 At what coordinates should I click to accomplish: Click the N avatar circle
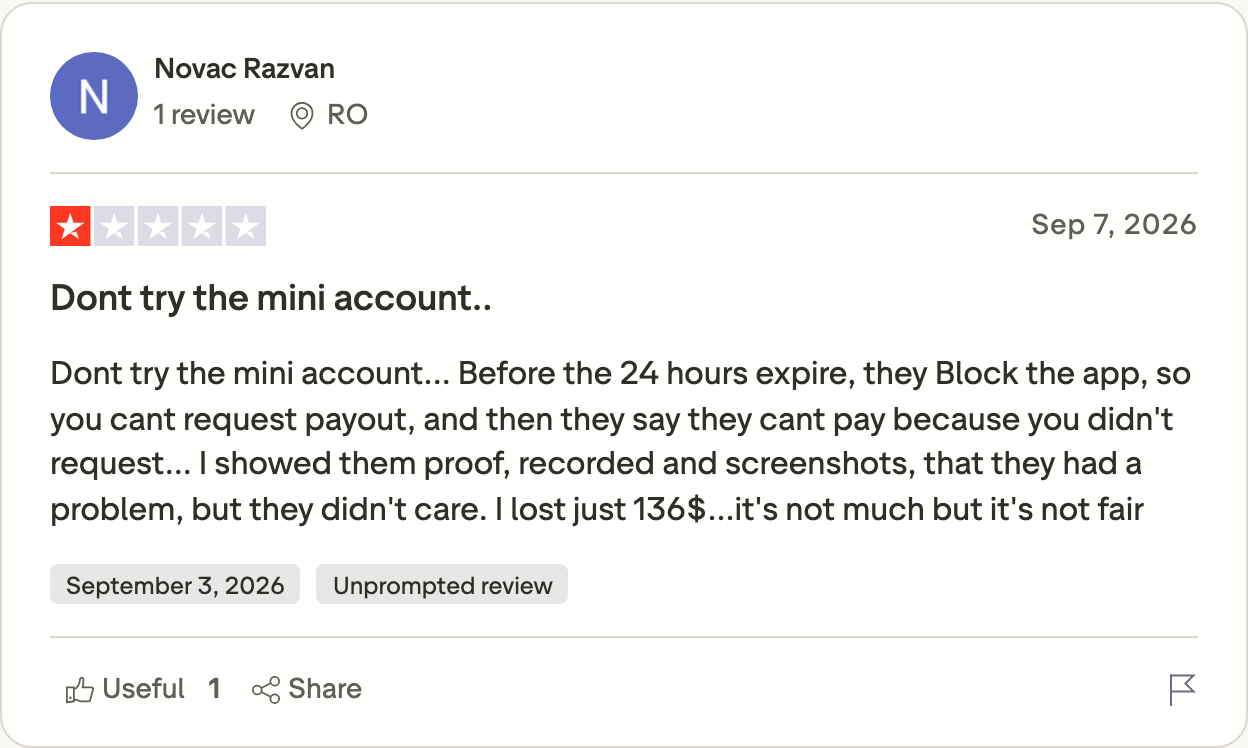coord(93,97)
